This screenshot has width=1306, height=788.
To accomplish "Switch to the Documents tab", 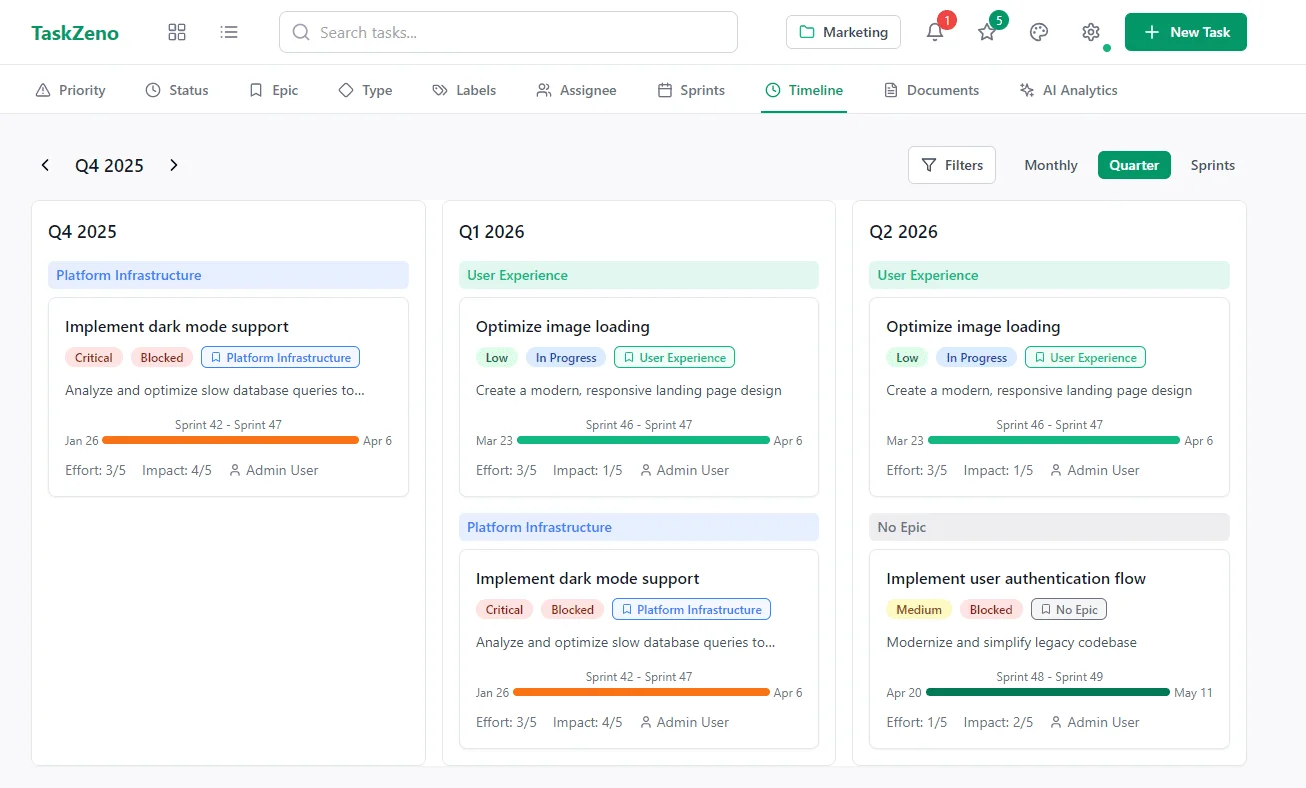I will 931,90.
